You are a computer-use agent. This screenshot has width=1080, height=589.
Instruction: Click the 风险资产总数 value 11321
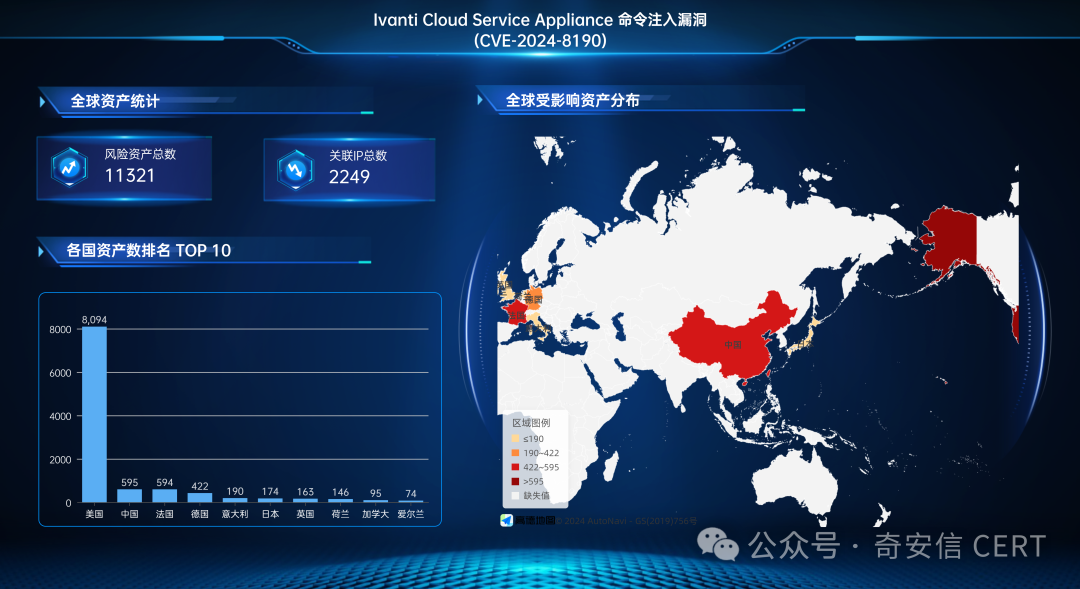point(129,176)
